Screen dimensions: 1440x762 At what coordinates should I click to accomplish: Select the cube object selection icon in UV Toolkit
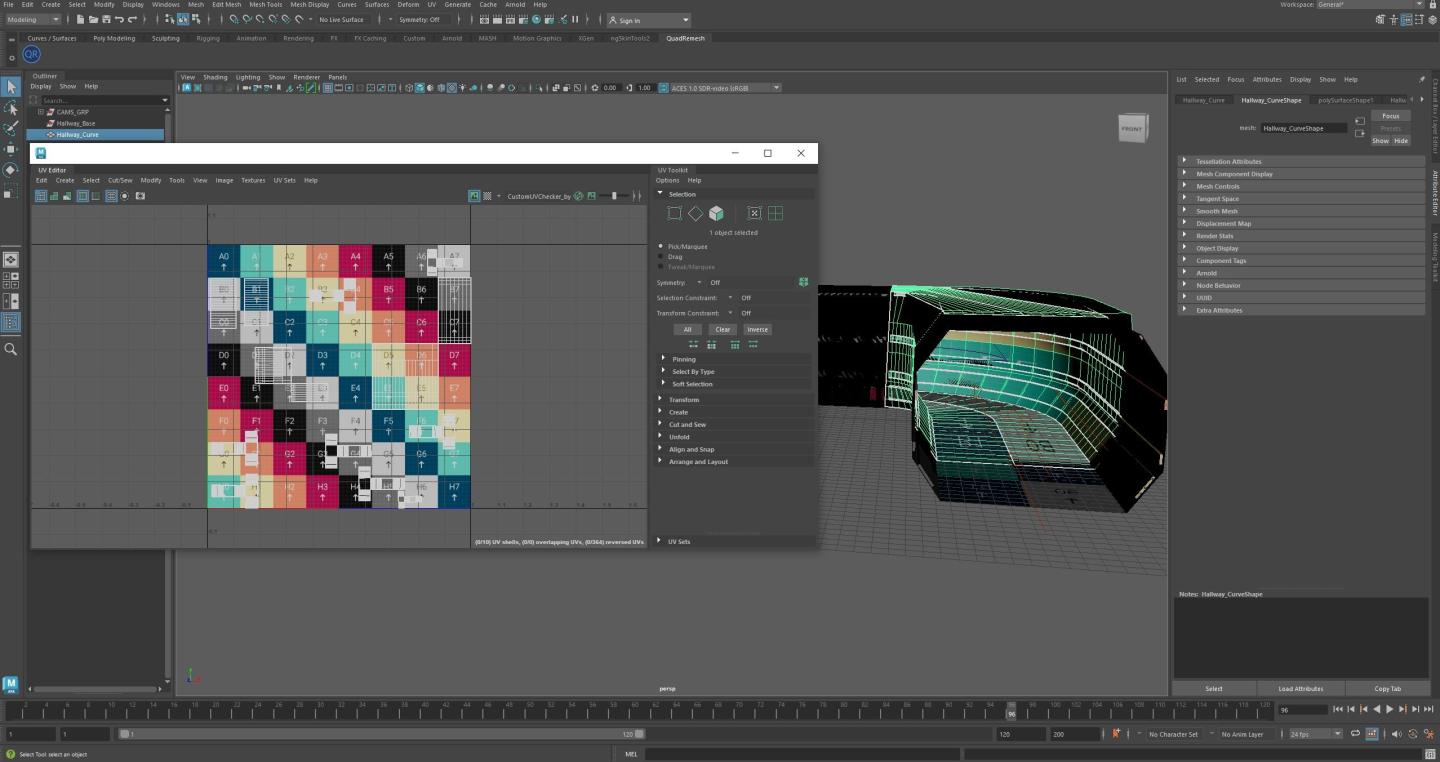click(716, 213)
